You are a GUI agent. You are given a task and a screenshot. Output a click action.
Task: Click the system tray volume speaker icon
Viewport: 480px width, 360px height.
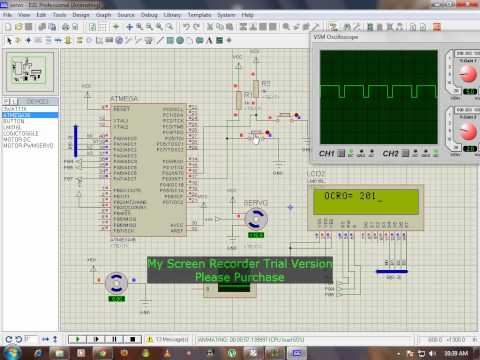[x=432, y=353]
